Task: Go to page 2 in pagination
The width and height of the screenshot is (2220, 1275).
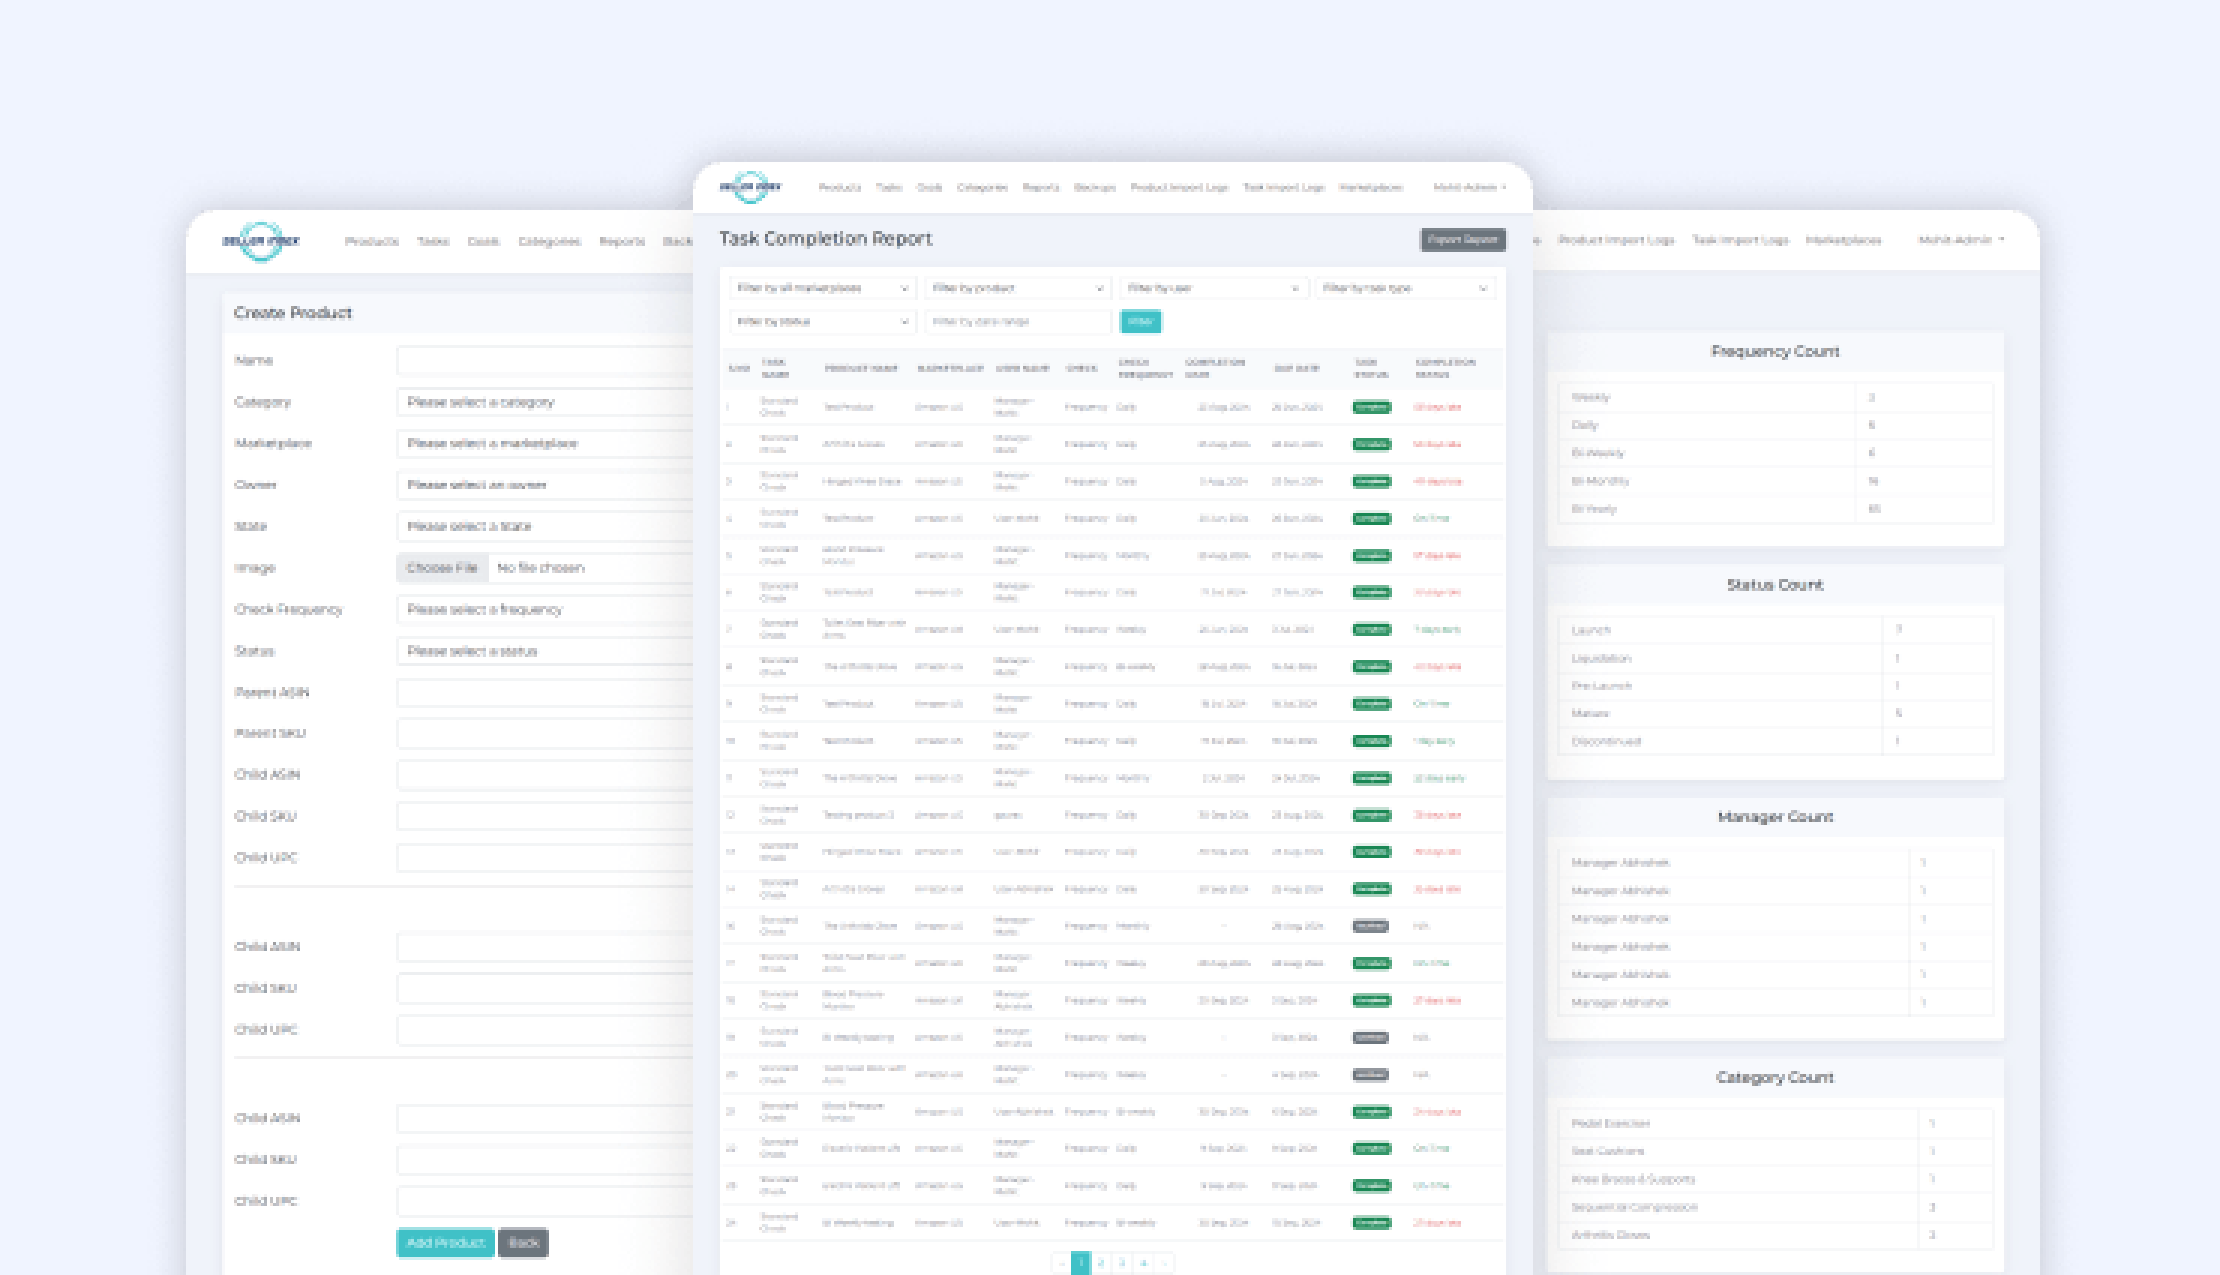Action: click(1101, 1263)
